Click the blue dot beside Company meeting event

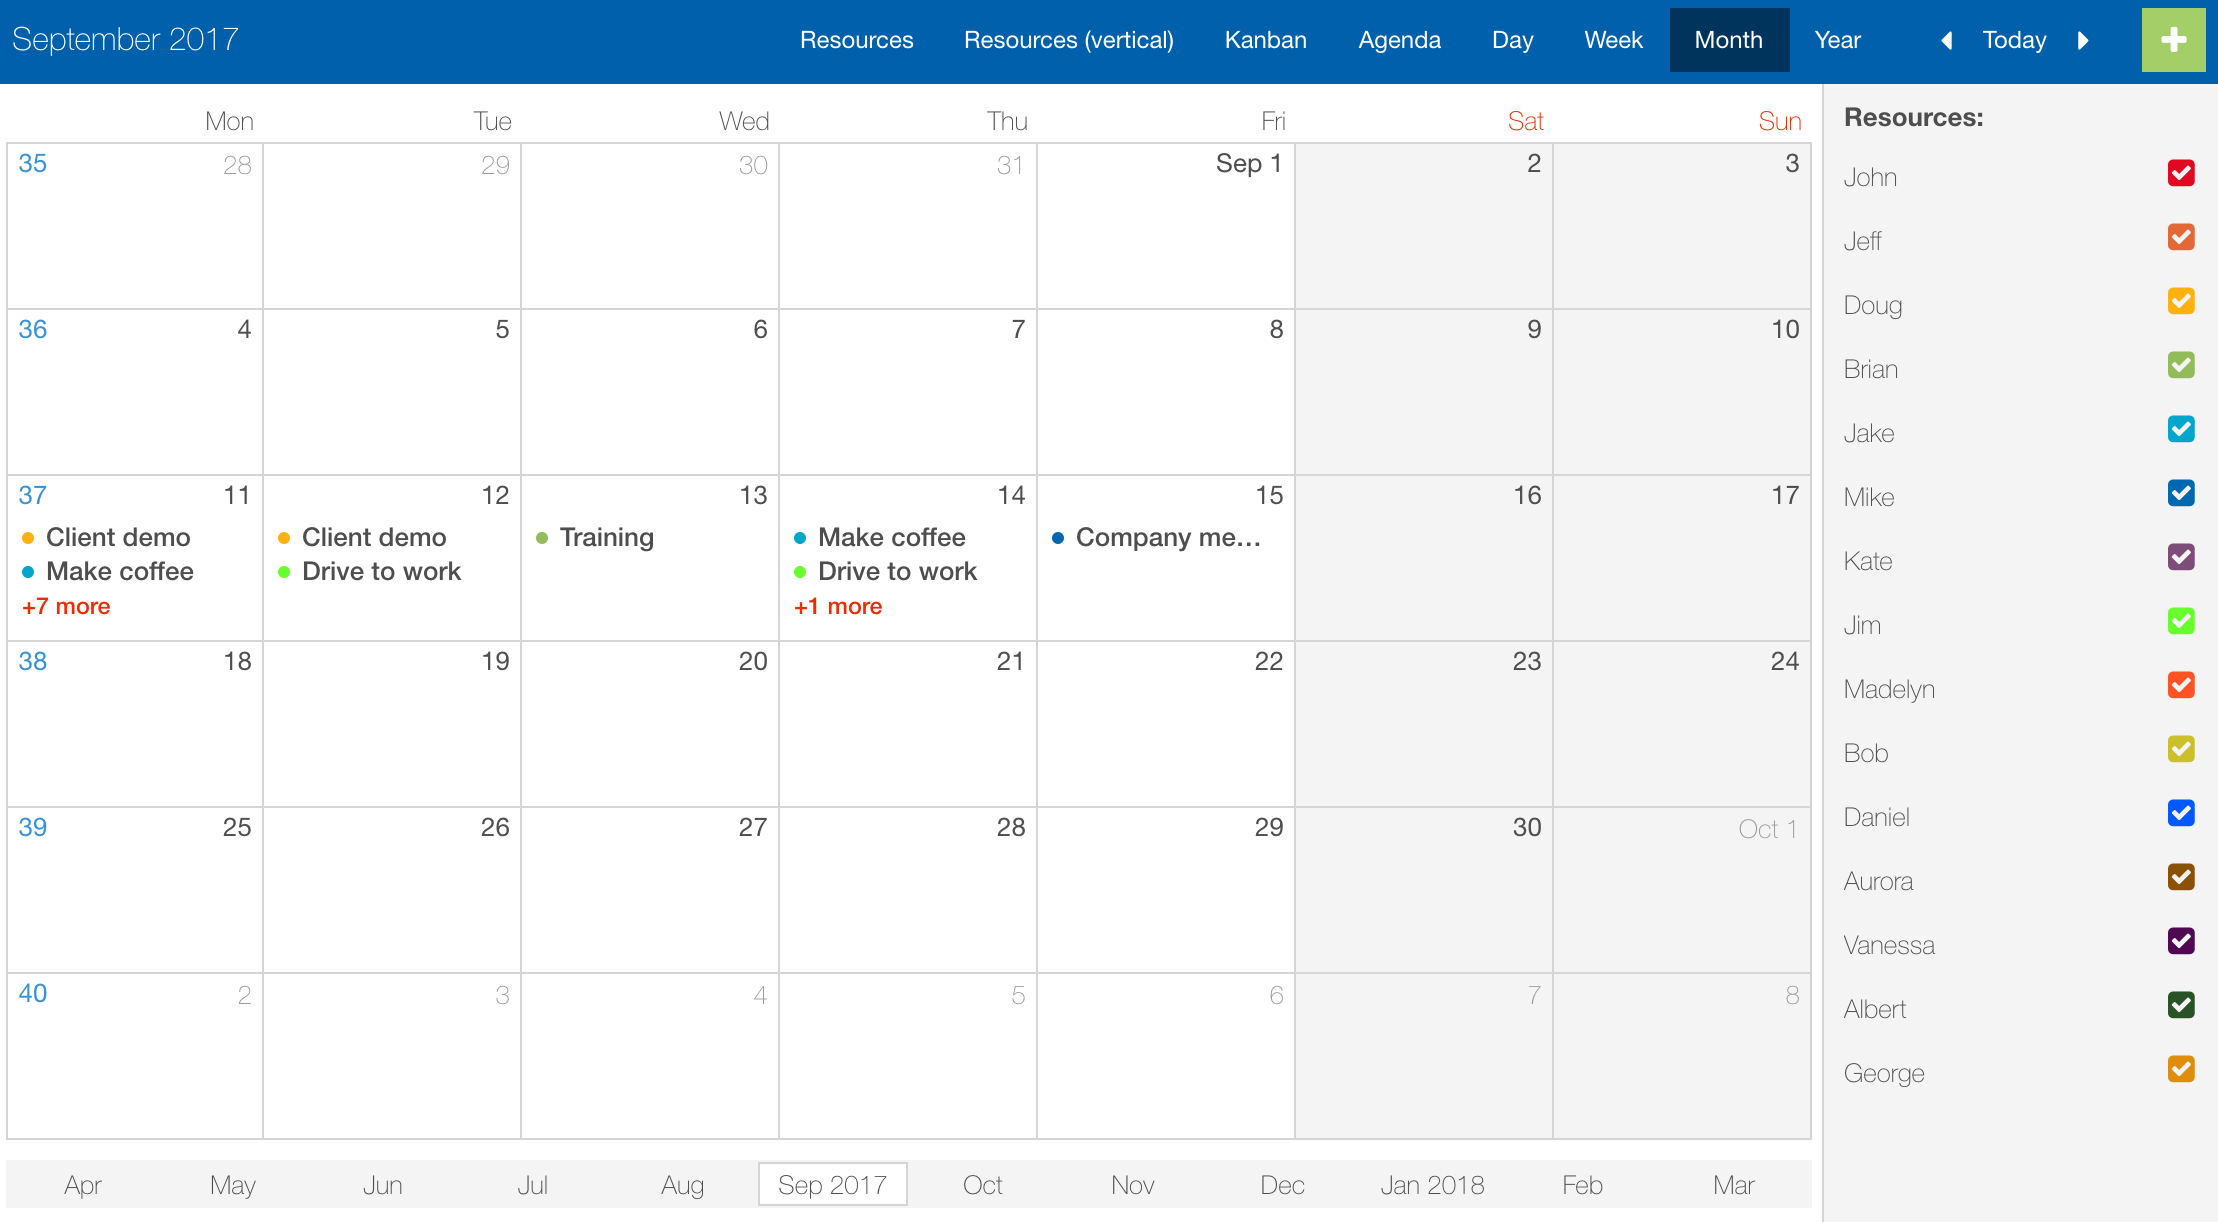(1058, 538)
